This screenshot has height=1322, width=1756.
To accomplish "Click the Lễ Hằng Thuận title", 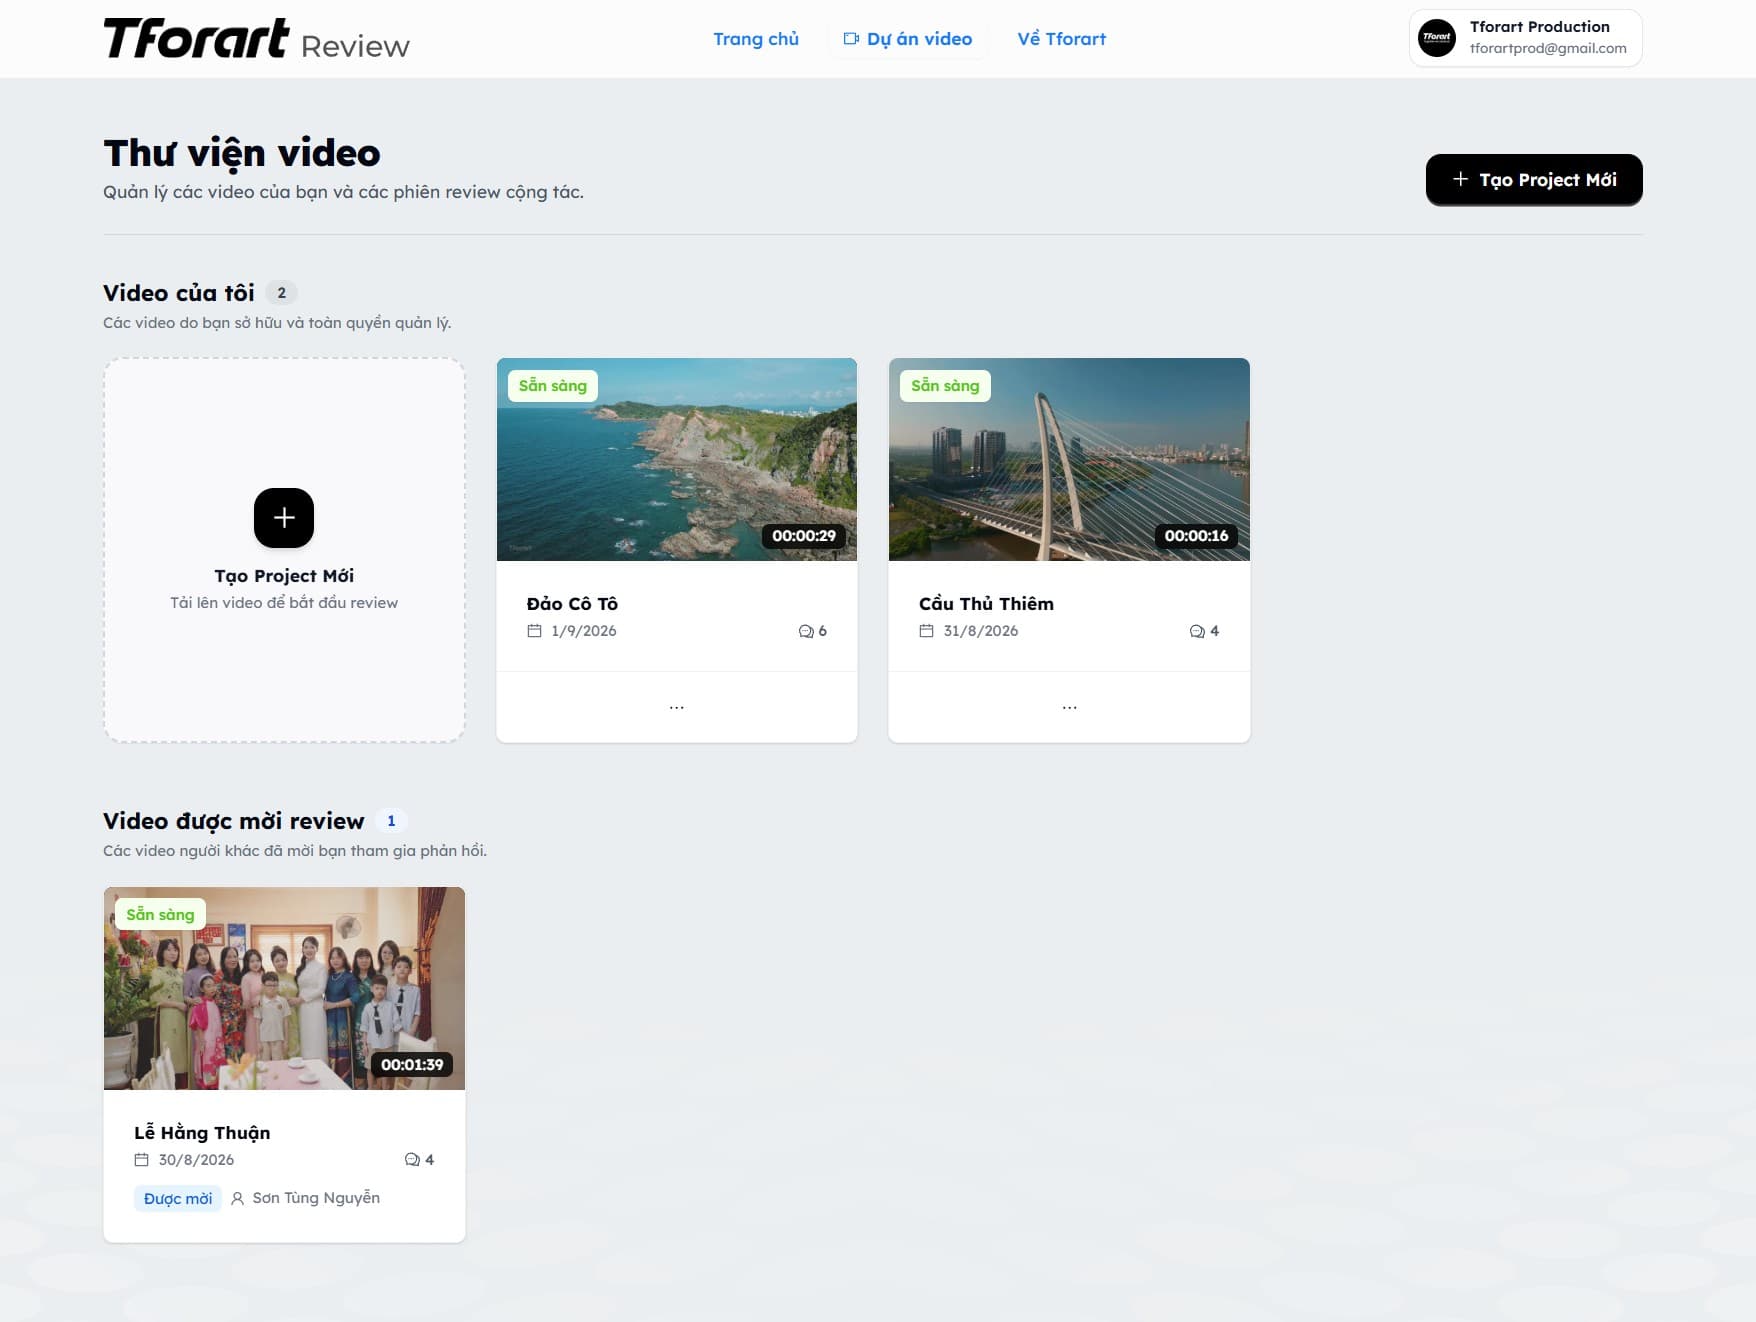I will (x=202, y=1133).
